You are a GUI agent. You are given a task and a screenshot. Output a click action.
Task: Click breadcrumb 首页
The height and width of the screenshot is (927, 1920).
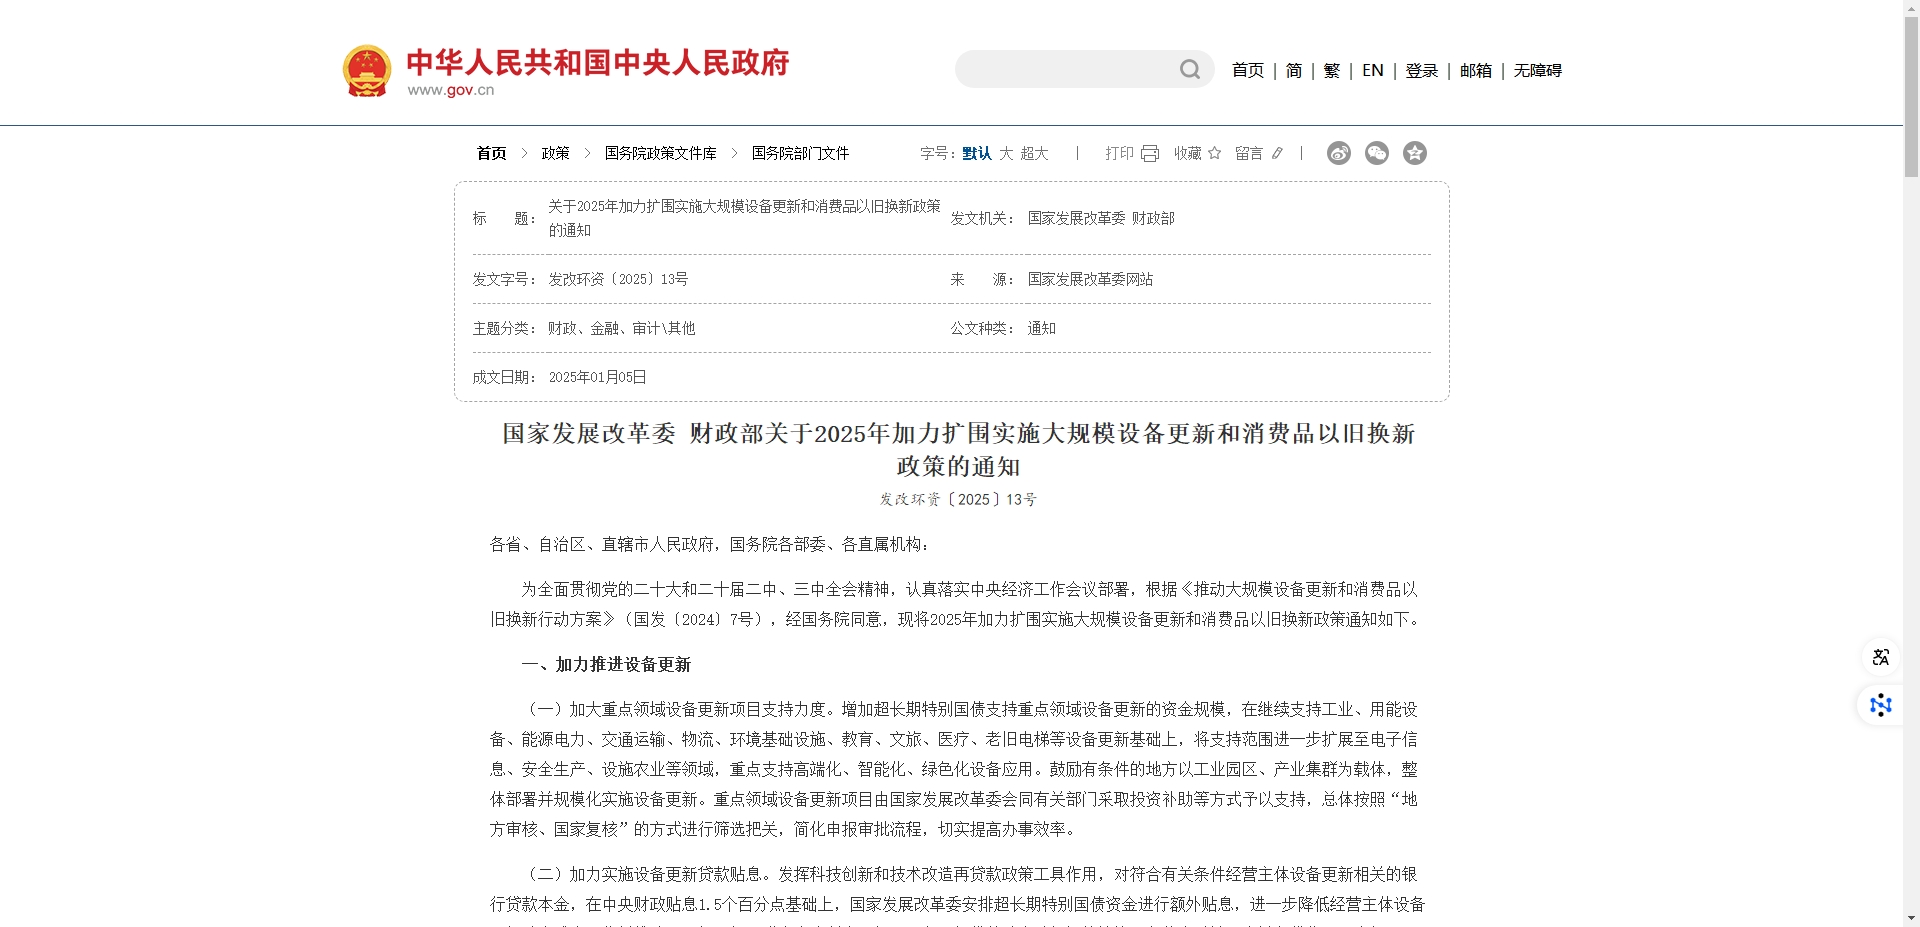(x=491, y=153)
